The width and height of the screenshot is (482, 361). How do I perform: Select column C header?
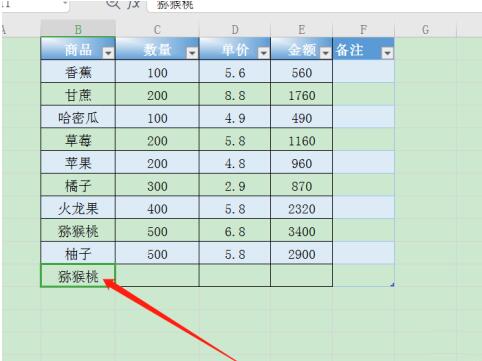(157, 29)
